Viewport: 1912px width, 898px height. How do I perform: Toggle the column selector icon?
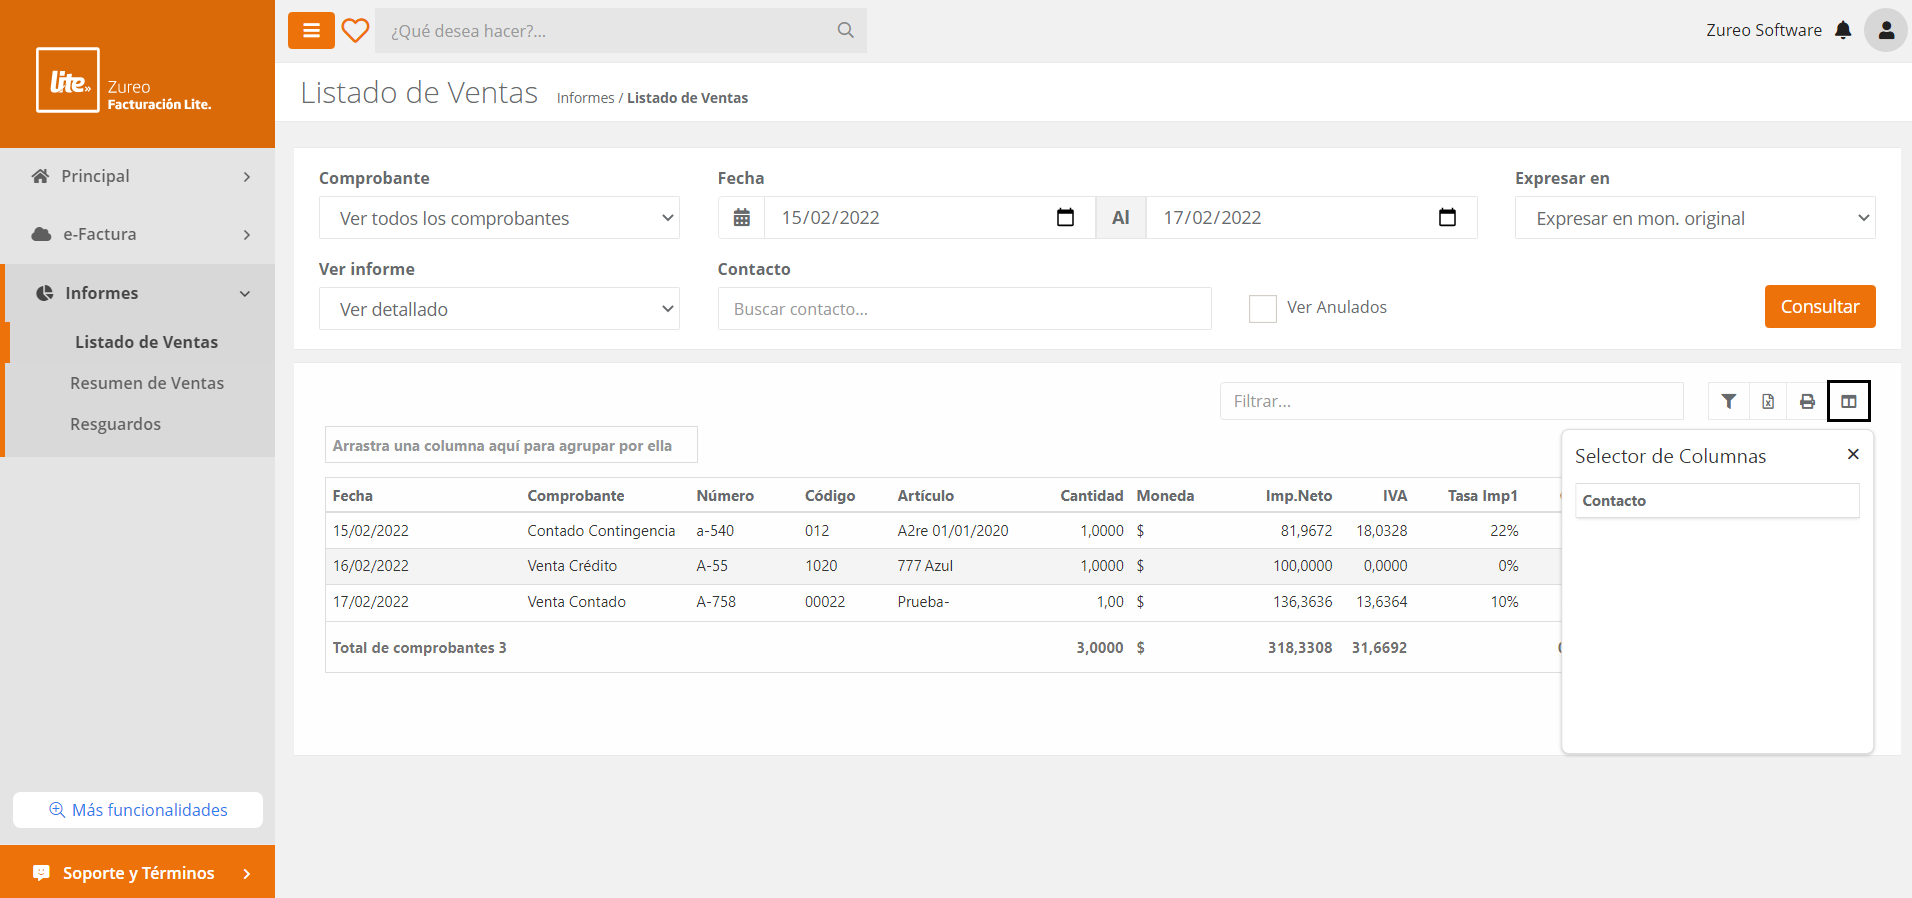[x=1848, y=402]
